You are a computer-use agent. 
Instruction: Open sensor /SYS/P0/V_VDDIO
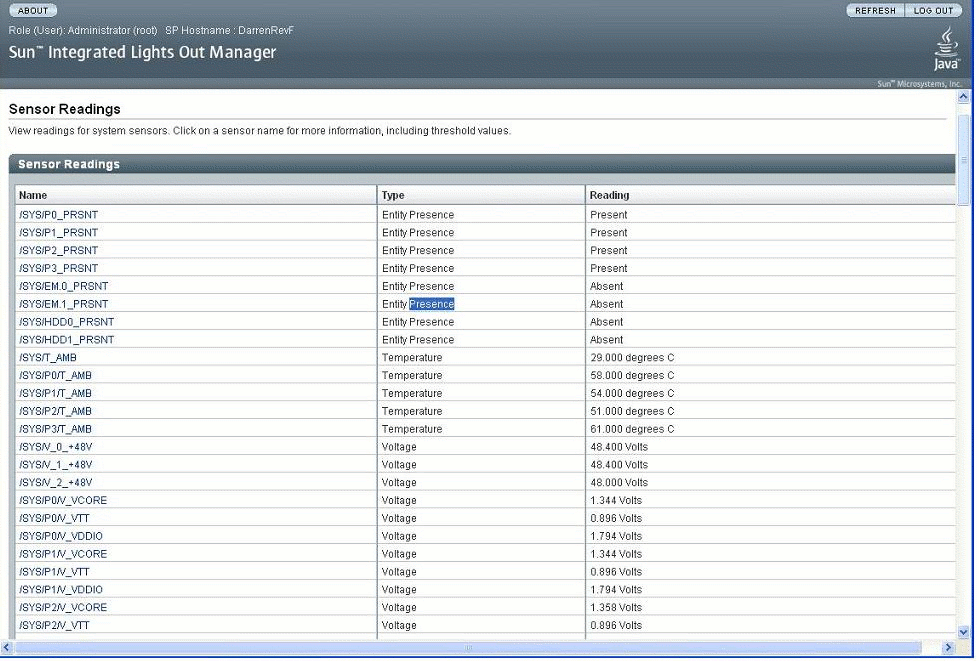61,536
